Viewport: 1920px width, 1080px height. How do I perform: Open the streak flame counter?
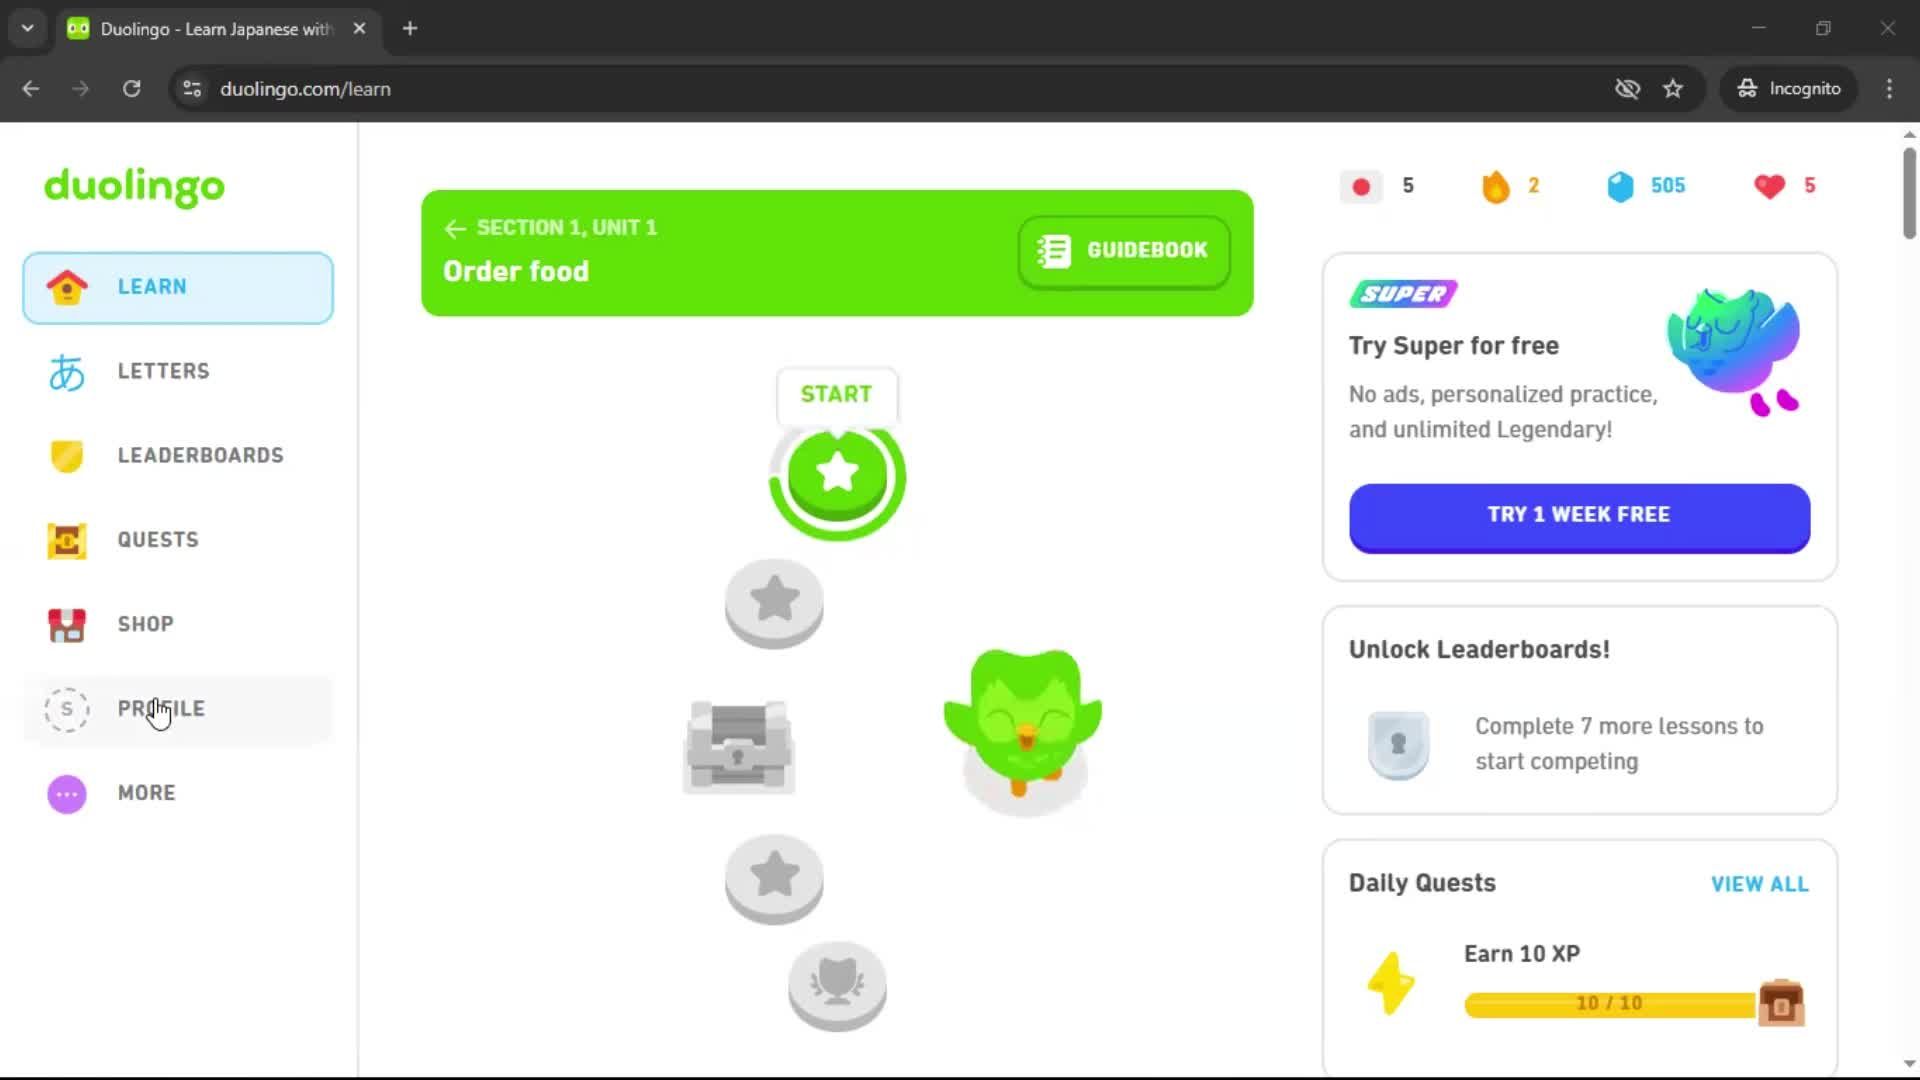click(1495, 186)
